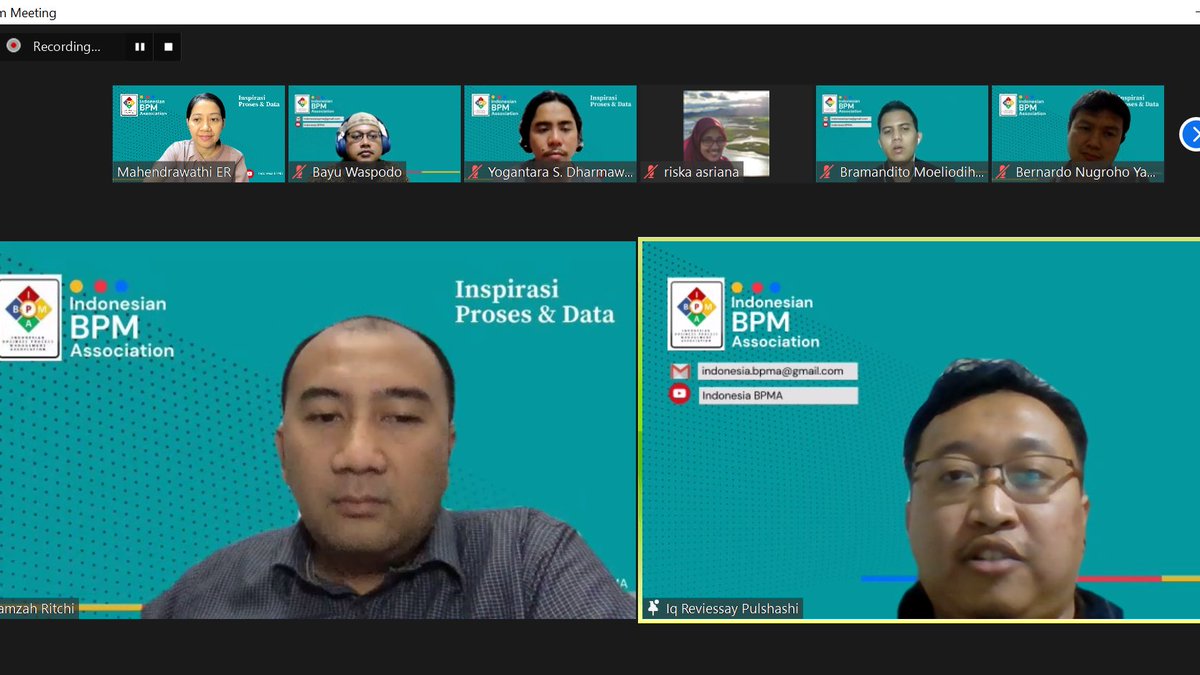The width and height of the screenshot is (1200, 675).
Task: Select Bramandito Moeliodihardjo's video thumbnail
Action: 902,134
